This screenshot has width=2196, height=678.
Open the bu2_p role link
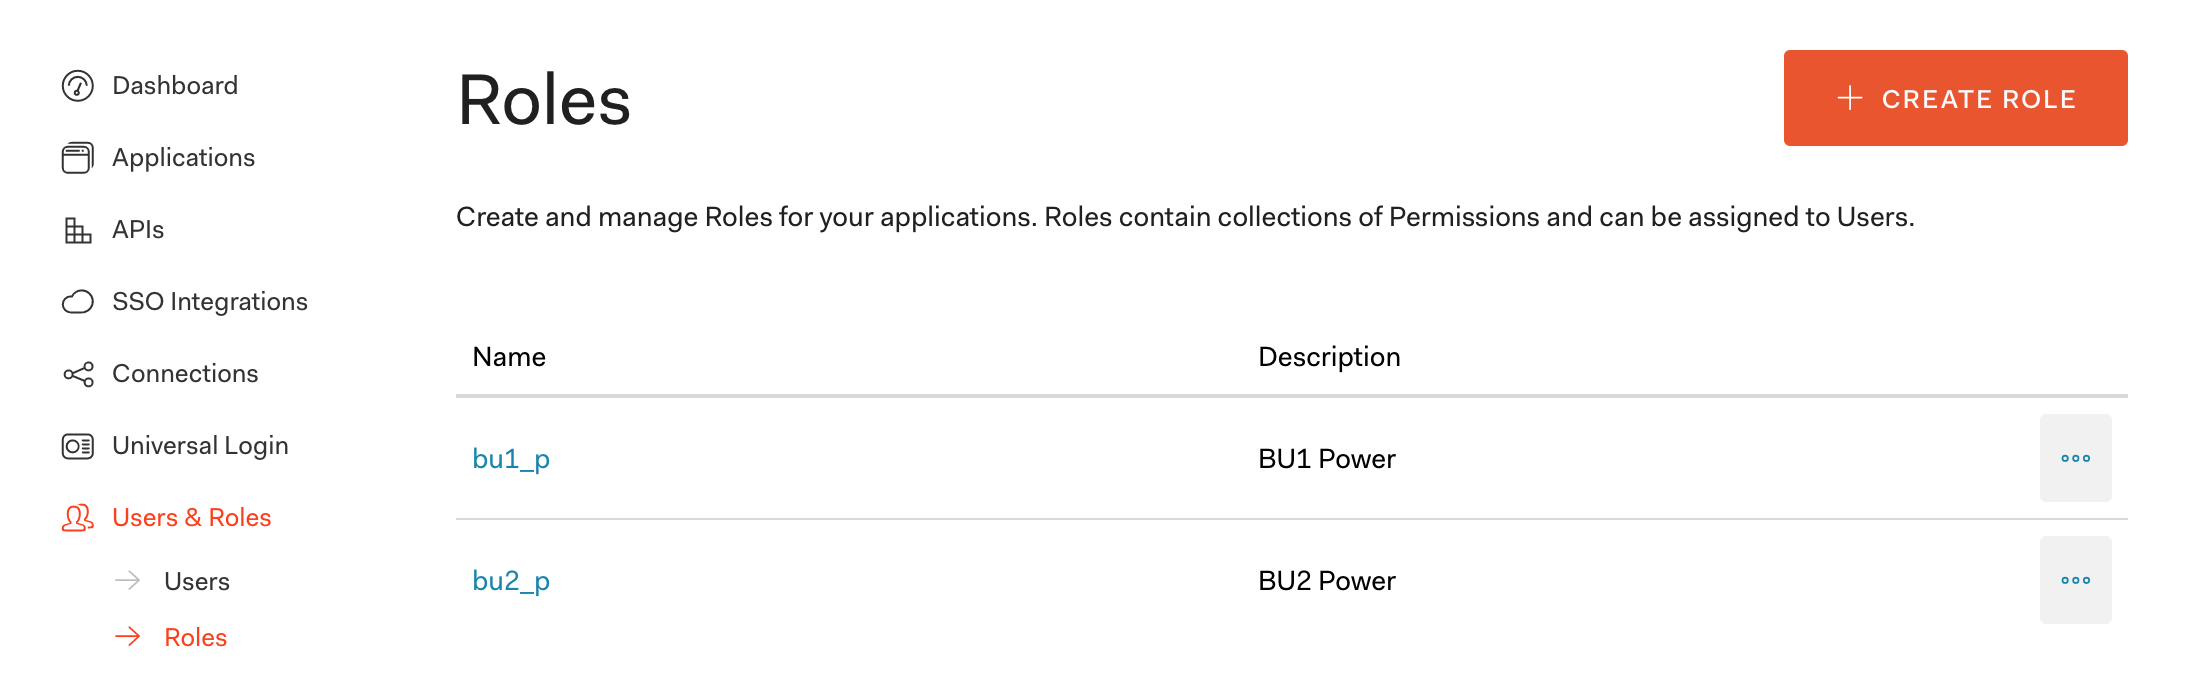pos(511,581)
